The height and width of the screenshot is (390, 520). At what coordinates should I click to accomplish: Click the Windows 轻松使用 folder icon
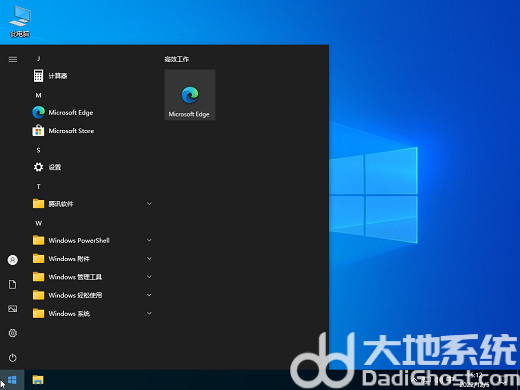click(x=38, y=295)
